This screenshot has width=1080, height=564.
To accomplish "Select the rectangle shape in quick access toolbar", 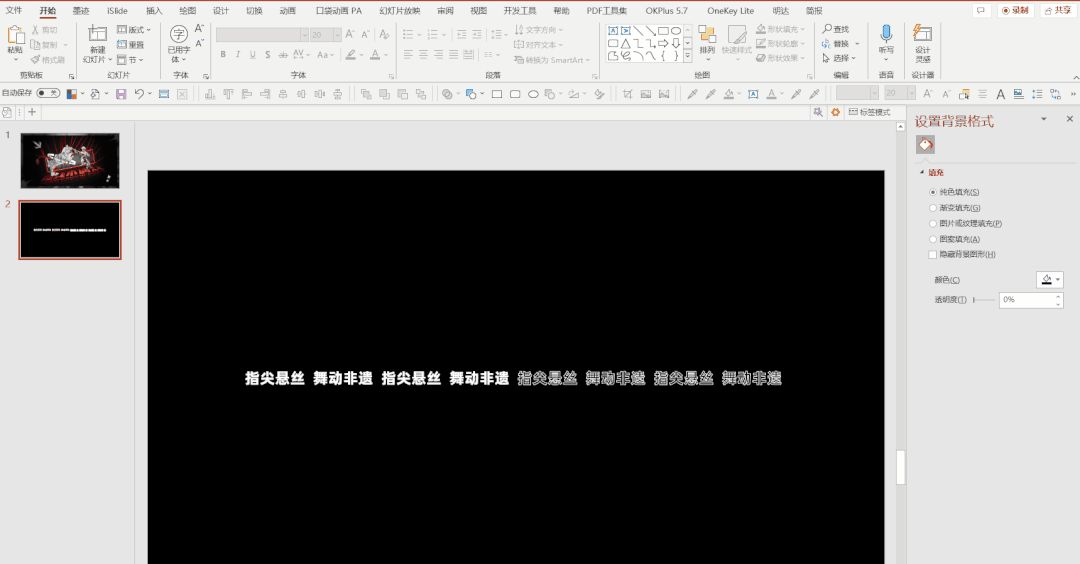I will (497, 94).
